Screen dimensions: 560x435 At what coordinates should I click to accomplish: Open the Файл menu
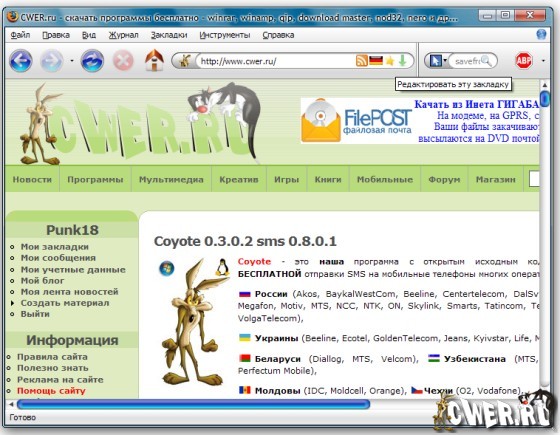(20, 35)
